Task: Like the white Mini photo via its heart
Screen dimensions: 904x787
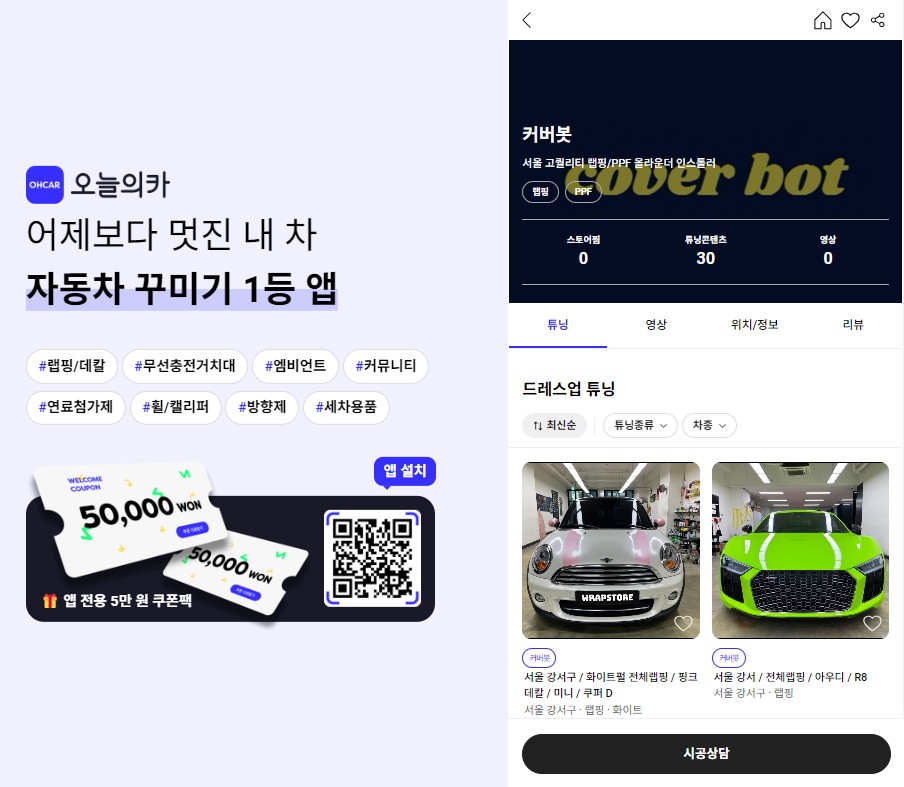Action: click(x=684, y=622)
